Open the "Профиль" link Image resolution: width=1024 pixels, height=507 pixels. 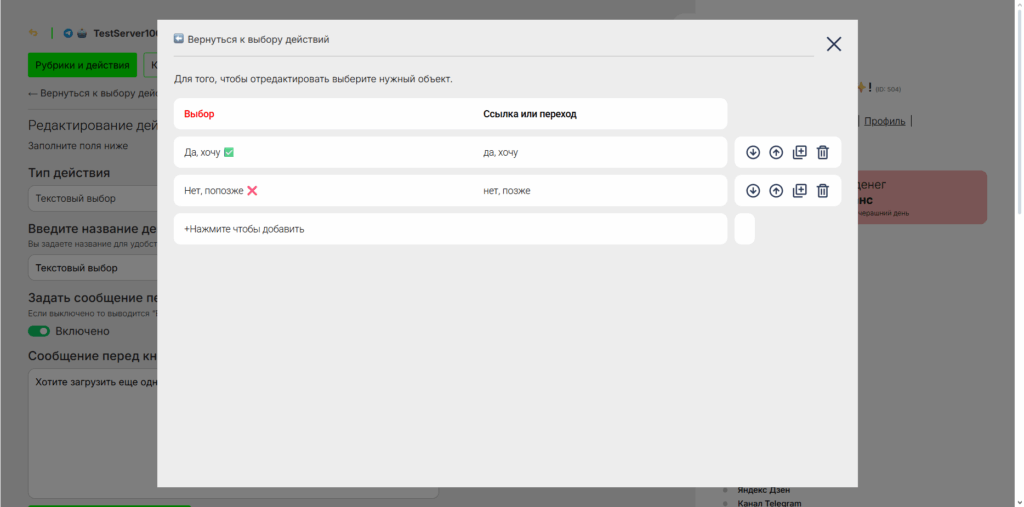(x=885, y=121)
